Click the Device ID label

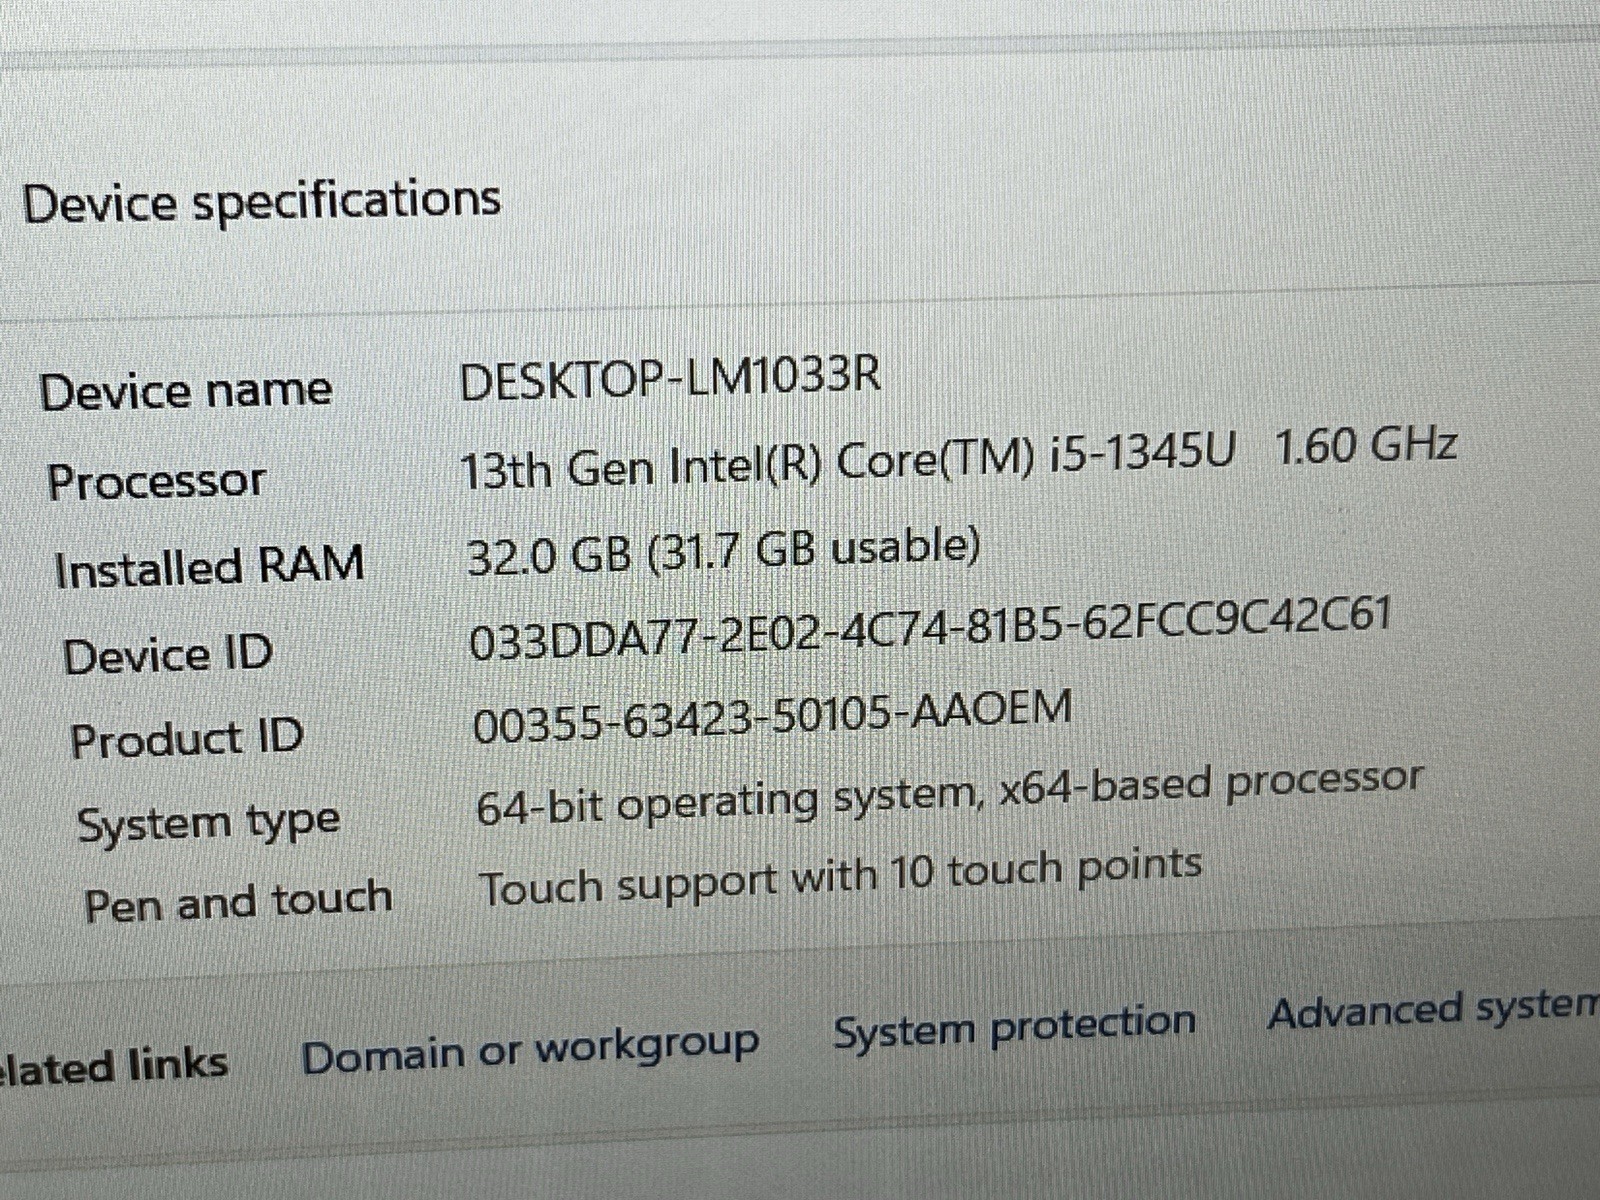167,655
